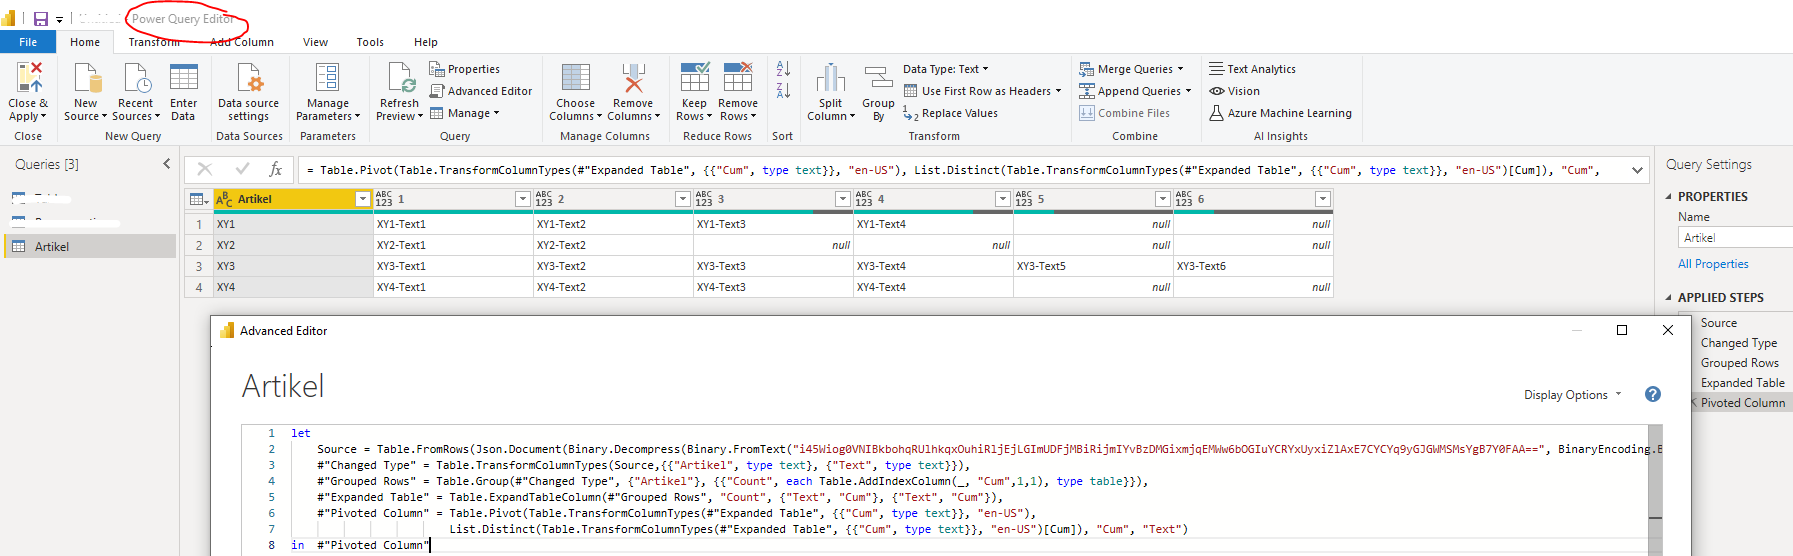Image resolution: width=1793 pixels, height=556 pixels.
Task: Switch to the Transform tab
Action: pos(154,42)
